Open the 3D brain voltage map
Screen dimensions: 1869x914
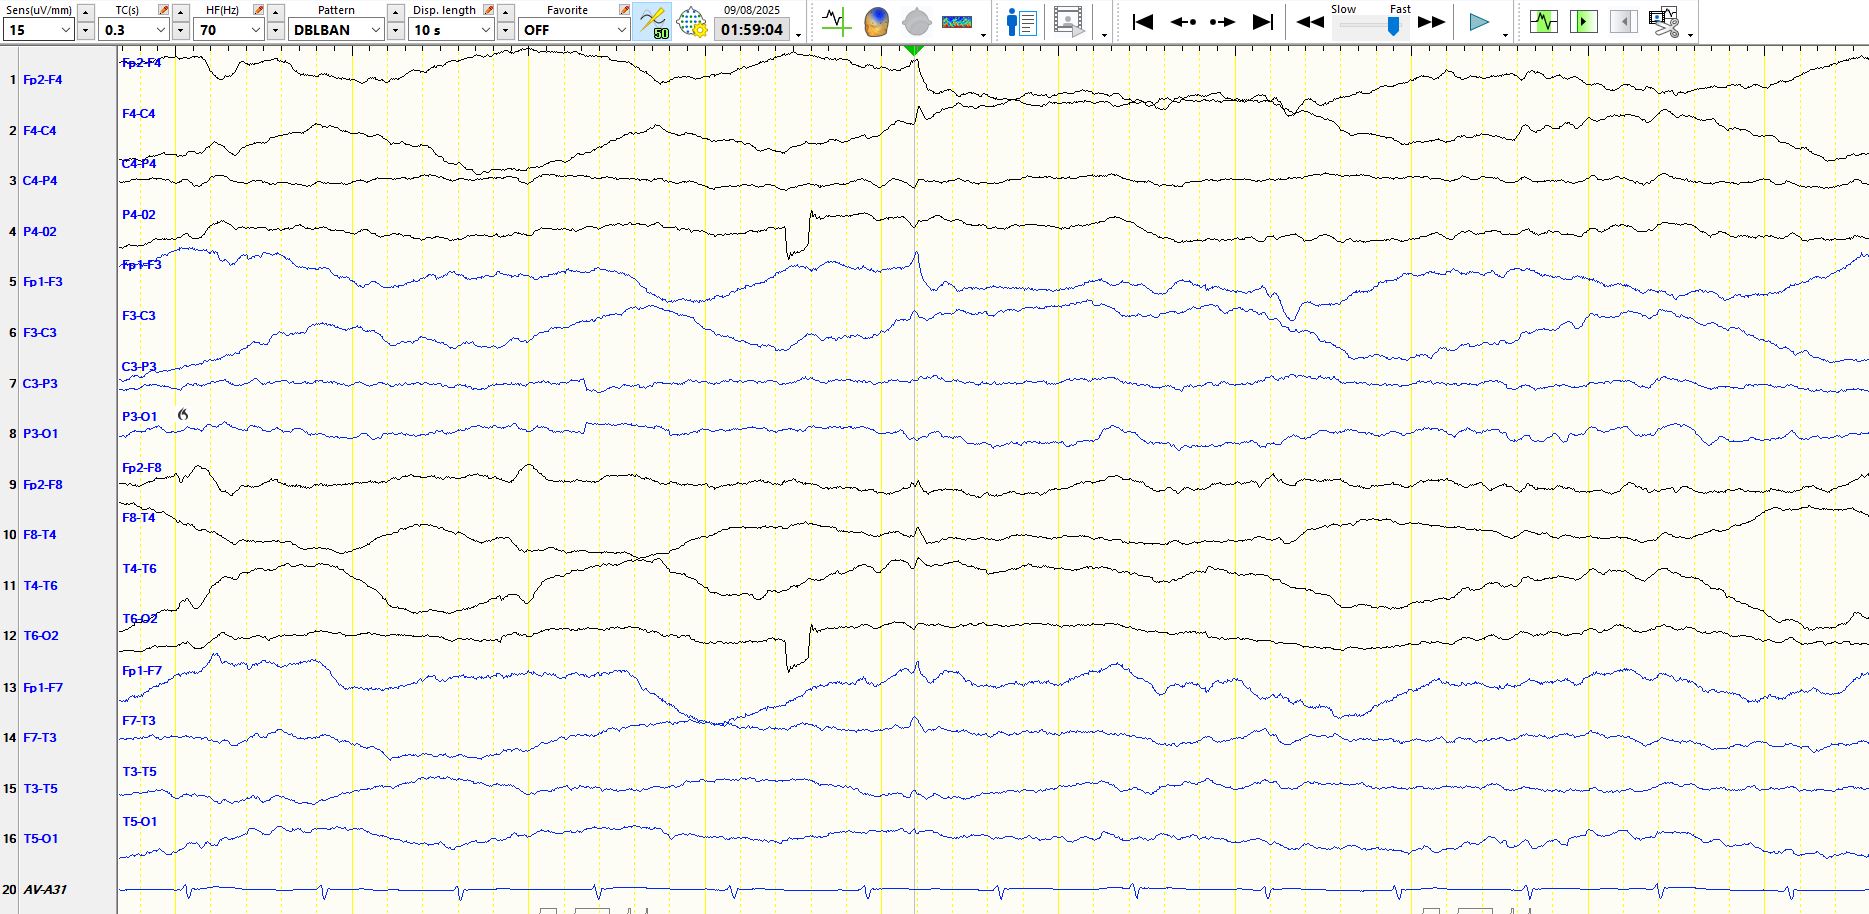[876, 22]
